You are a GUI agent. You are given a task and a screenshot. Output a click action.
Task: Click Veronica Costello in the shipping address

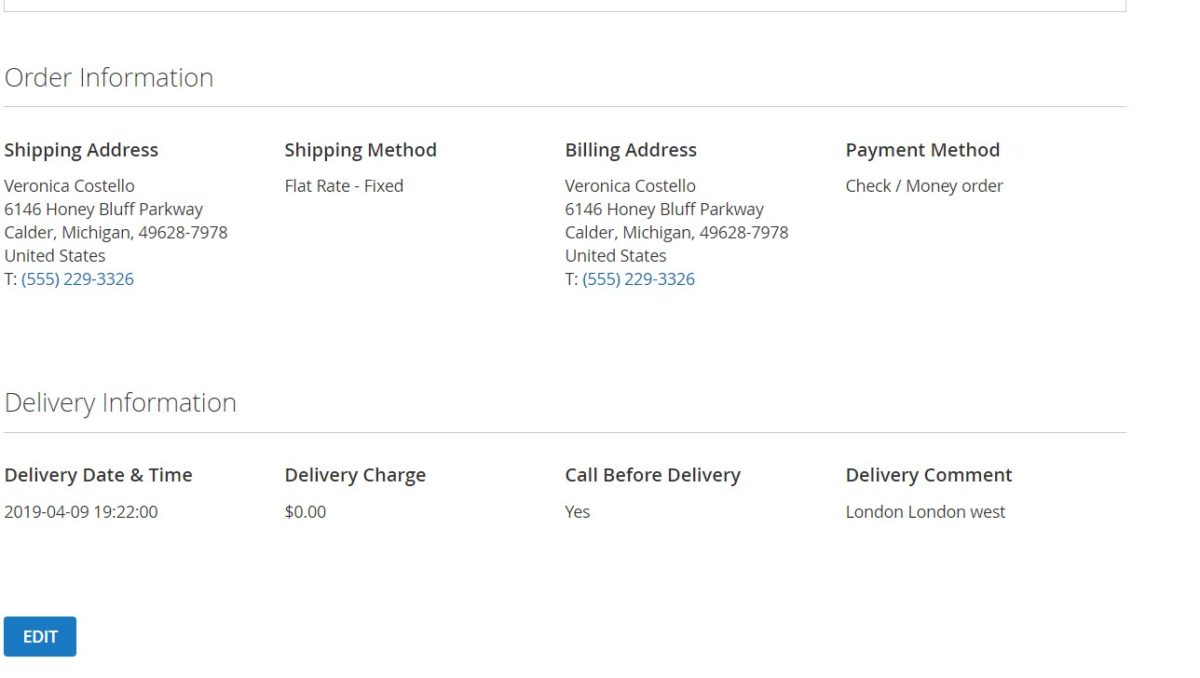[x=69, y=185]
